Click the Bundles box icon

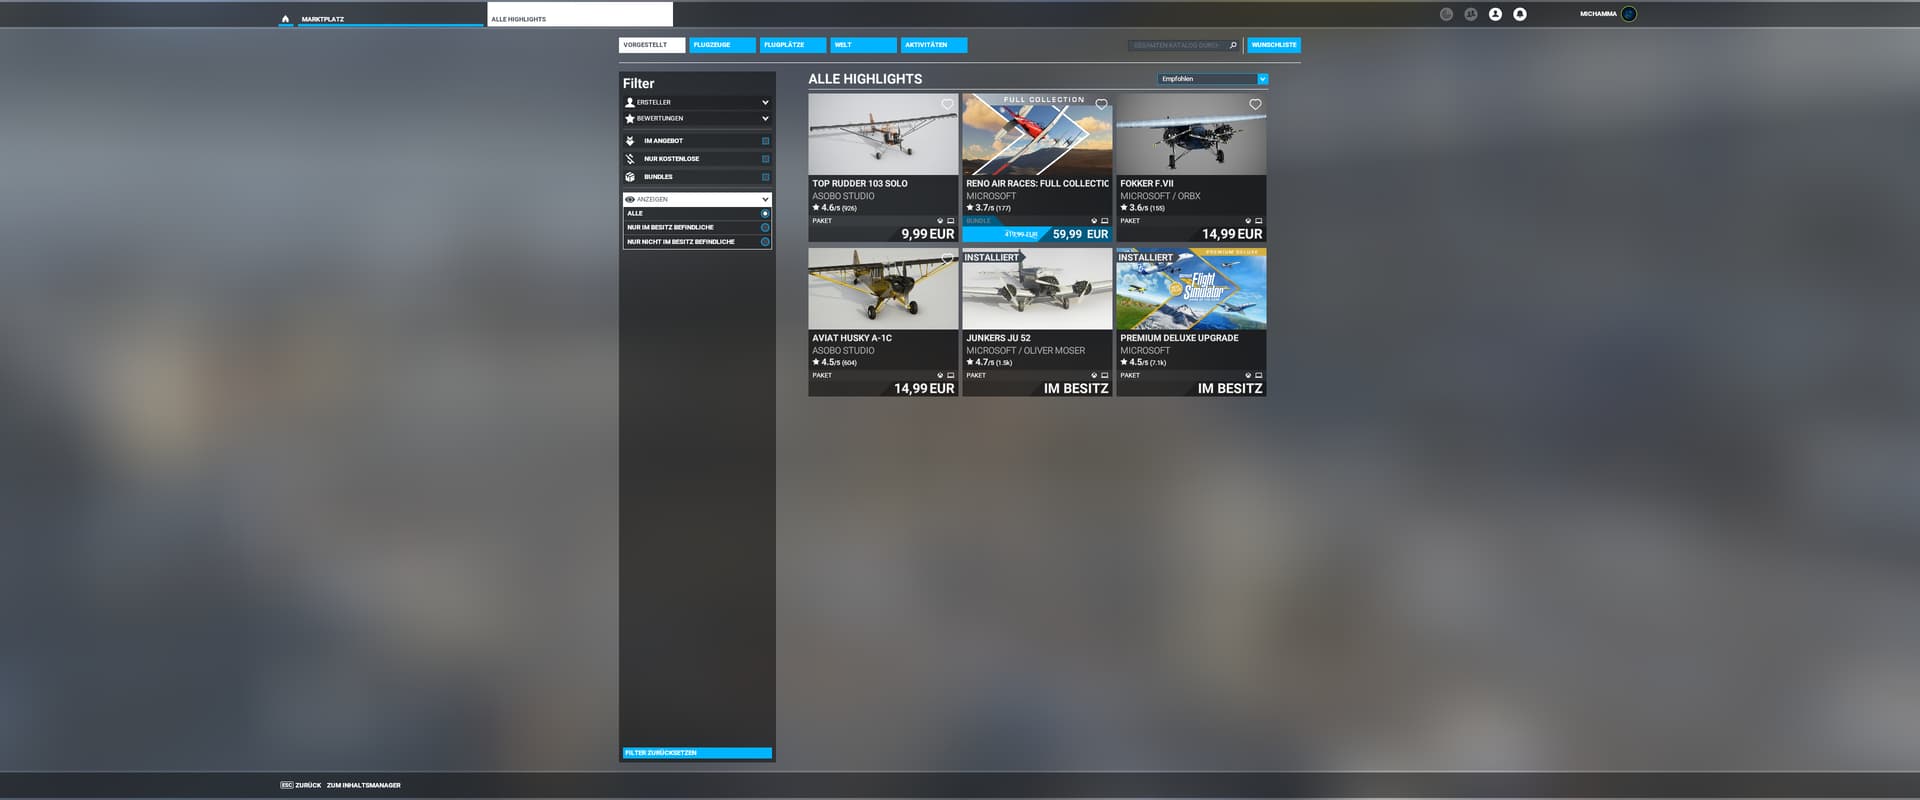point(630,177)
